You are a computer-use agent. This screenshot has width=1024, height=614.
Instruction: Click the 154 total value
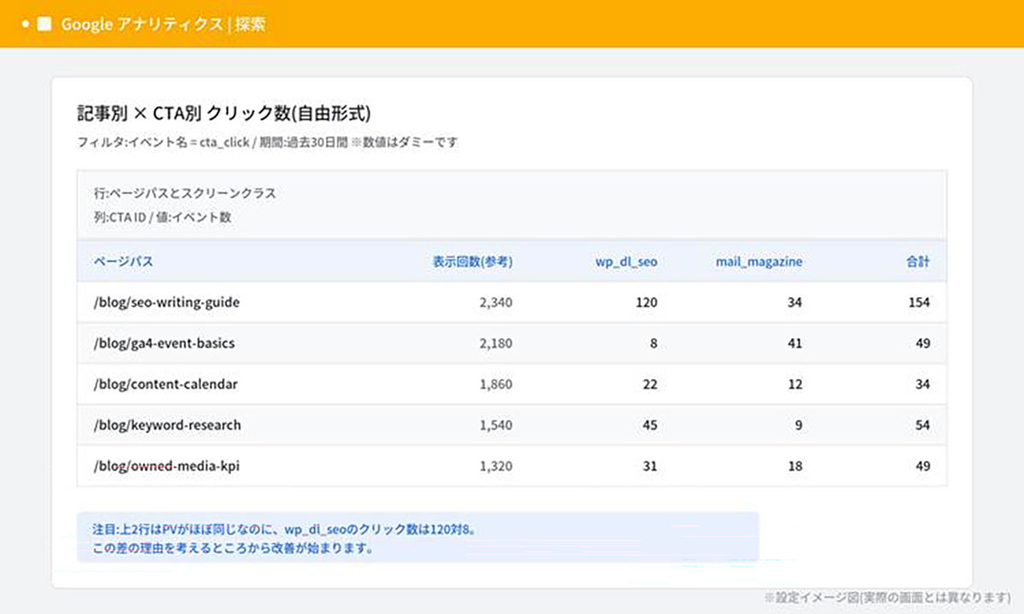click(919, 302)
